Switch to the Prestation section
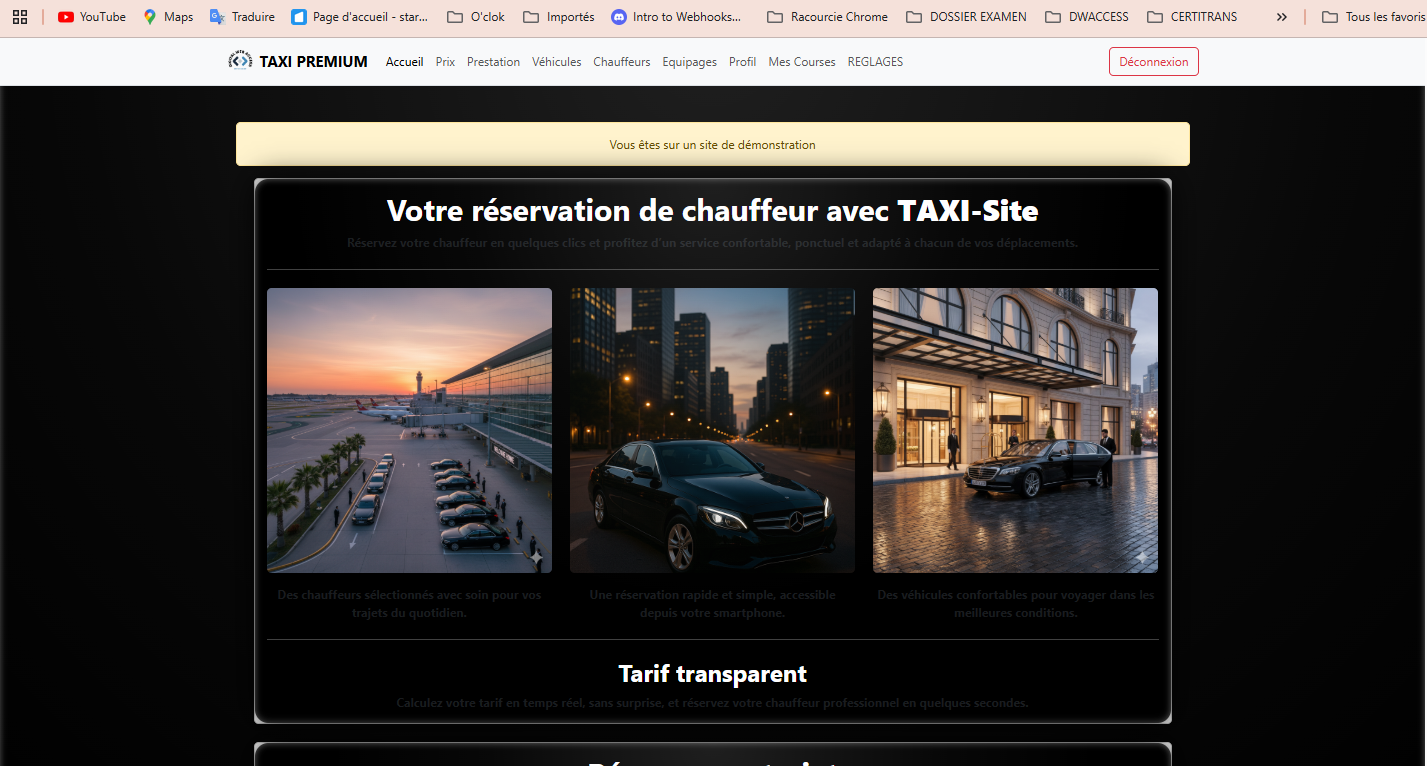The height and width of the screenshot is (766, 1427). pos(493,61)
